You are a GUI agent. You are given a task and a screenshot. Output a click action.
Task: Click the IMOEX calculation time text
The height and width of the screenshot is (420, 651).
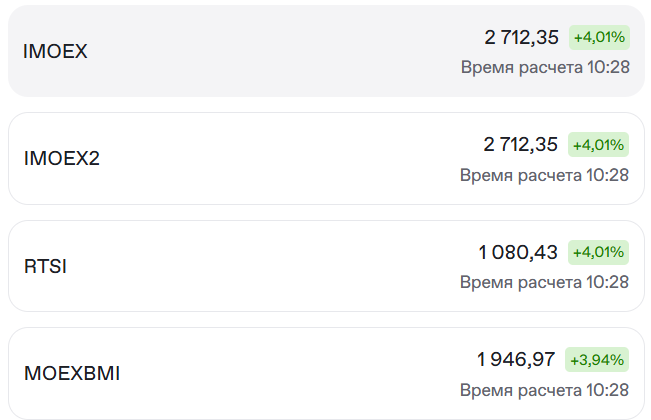(545, 67)
